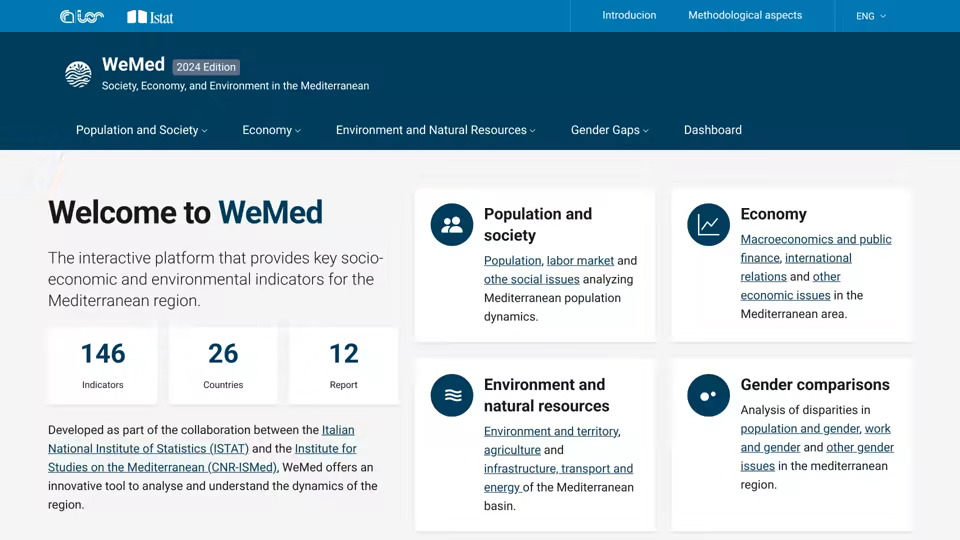Open international relations link
This screenshot has width=960, height=540.
point(796,268)
